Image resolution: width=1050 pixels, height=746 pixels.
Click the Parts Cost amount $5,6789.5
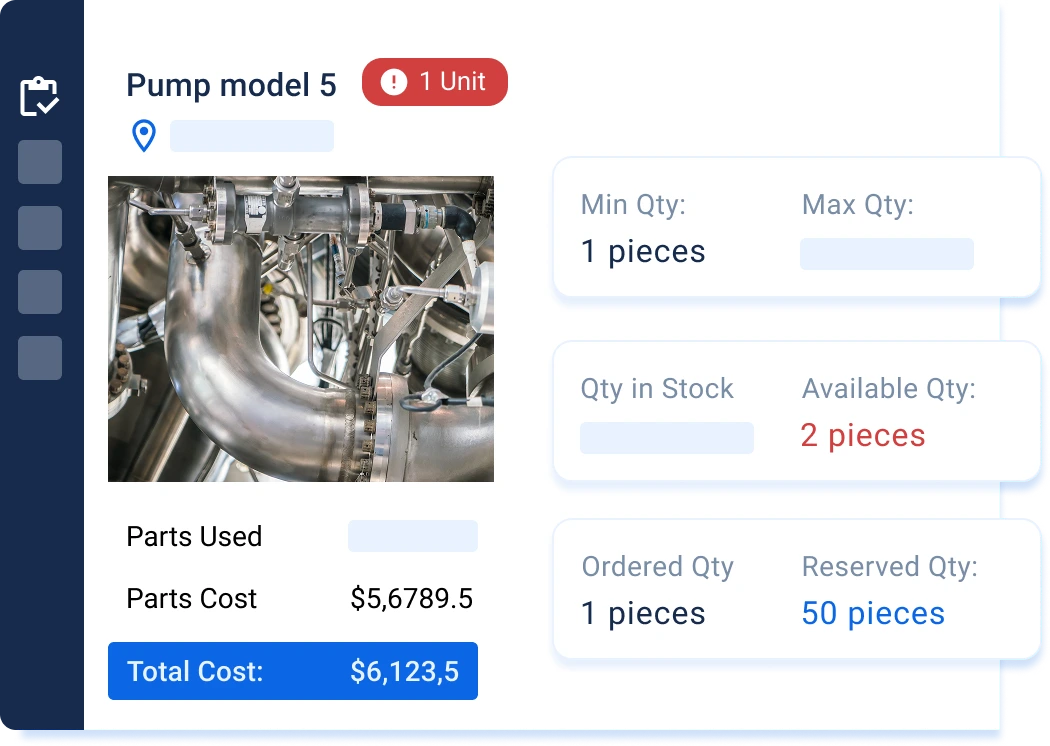tap(412, 599)
